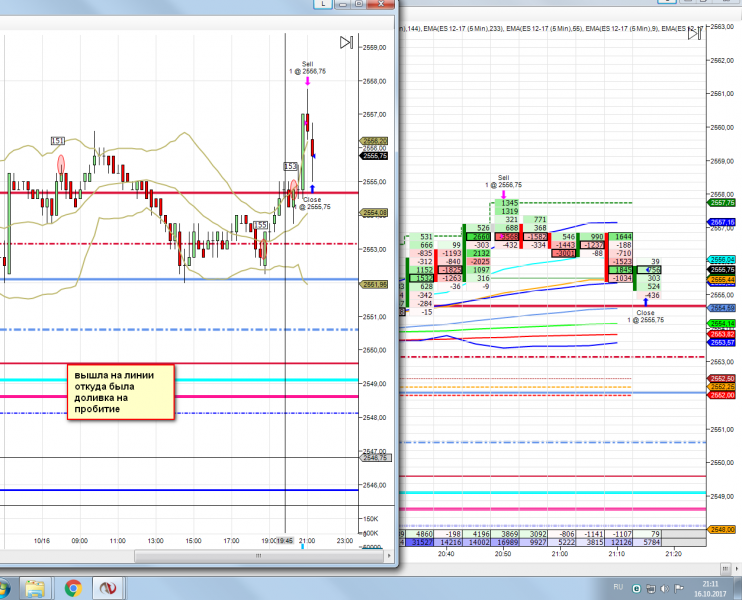Open NinjaTrader from the Windows taskbar
Screen dimensions: 742x600
click(x=107, y=587)
